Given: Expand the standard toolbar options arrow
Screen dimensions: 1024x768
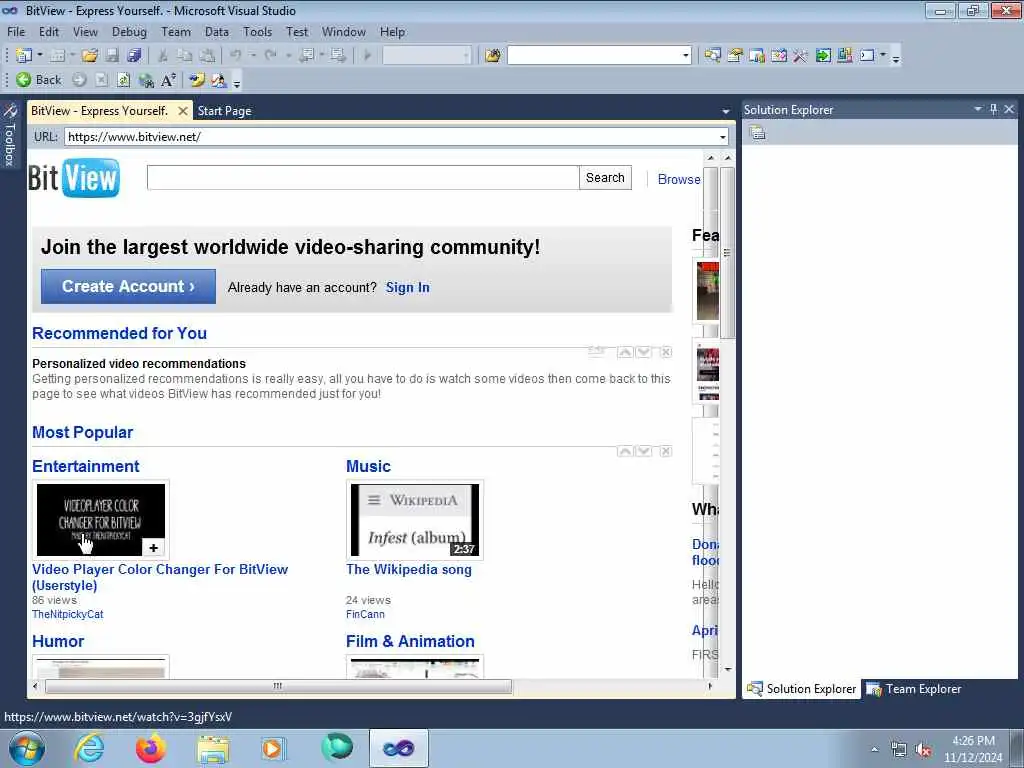Looking at the screenshot, I should click(896, 58).
